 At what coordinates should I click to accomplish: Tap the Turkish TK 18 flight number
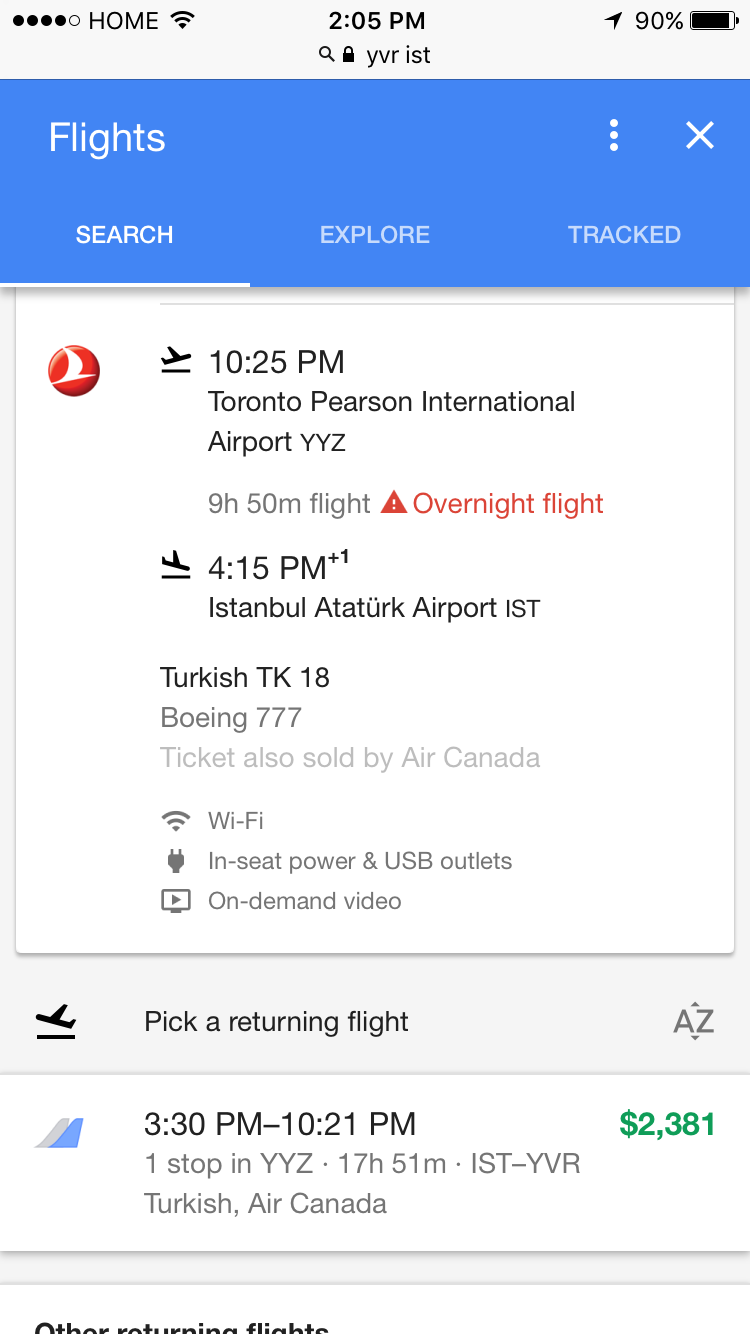pyautogui.click(x=245, y=677)
